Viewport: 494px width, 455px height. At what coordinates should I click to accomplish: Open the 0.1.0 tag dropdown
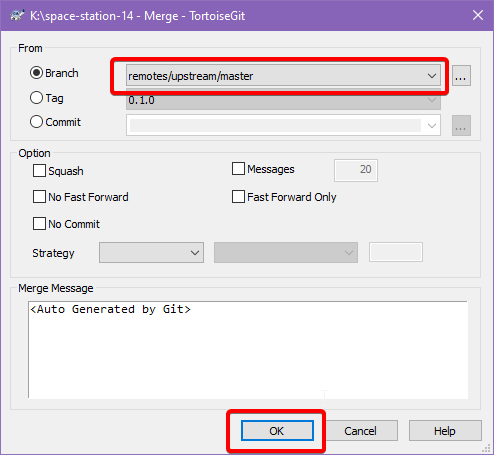coord(283,100)
